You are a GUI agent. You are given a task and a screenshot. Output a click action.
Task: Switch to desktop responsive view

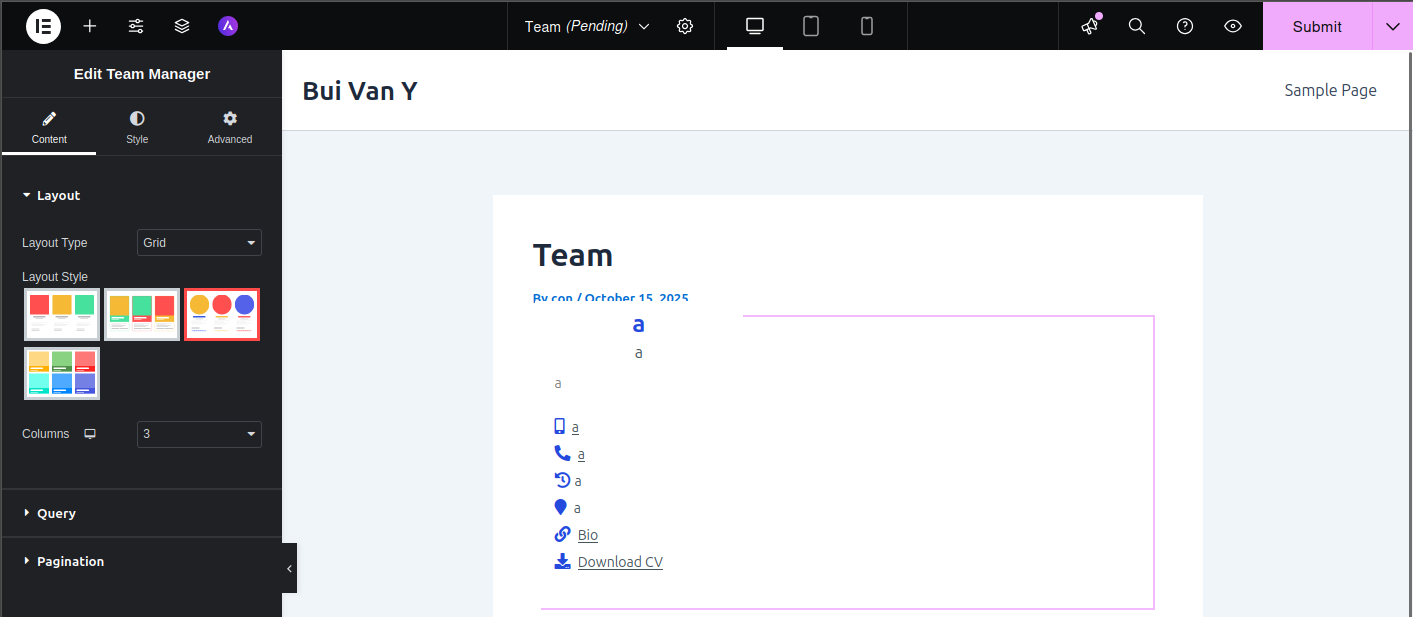(755, 26)
